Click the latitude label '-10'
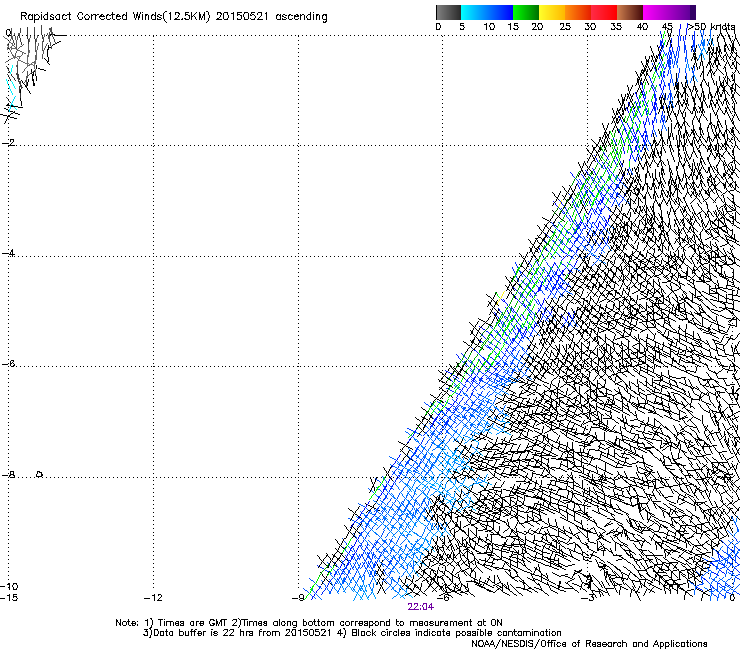 click(9, 586)
